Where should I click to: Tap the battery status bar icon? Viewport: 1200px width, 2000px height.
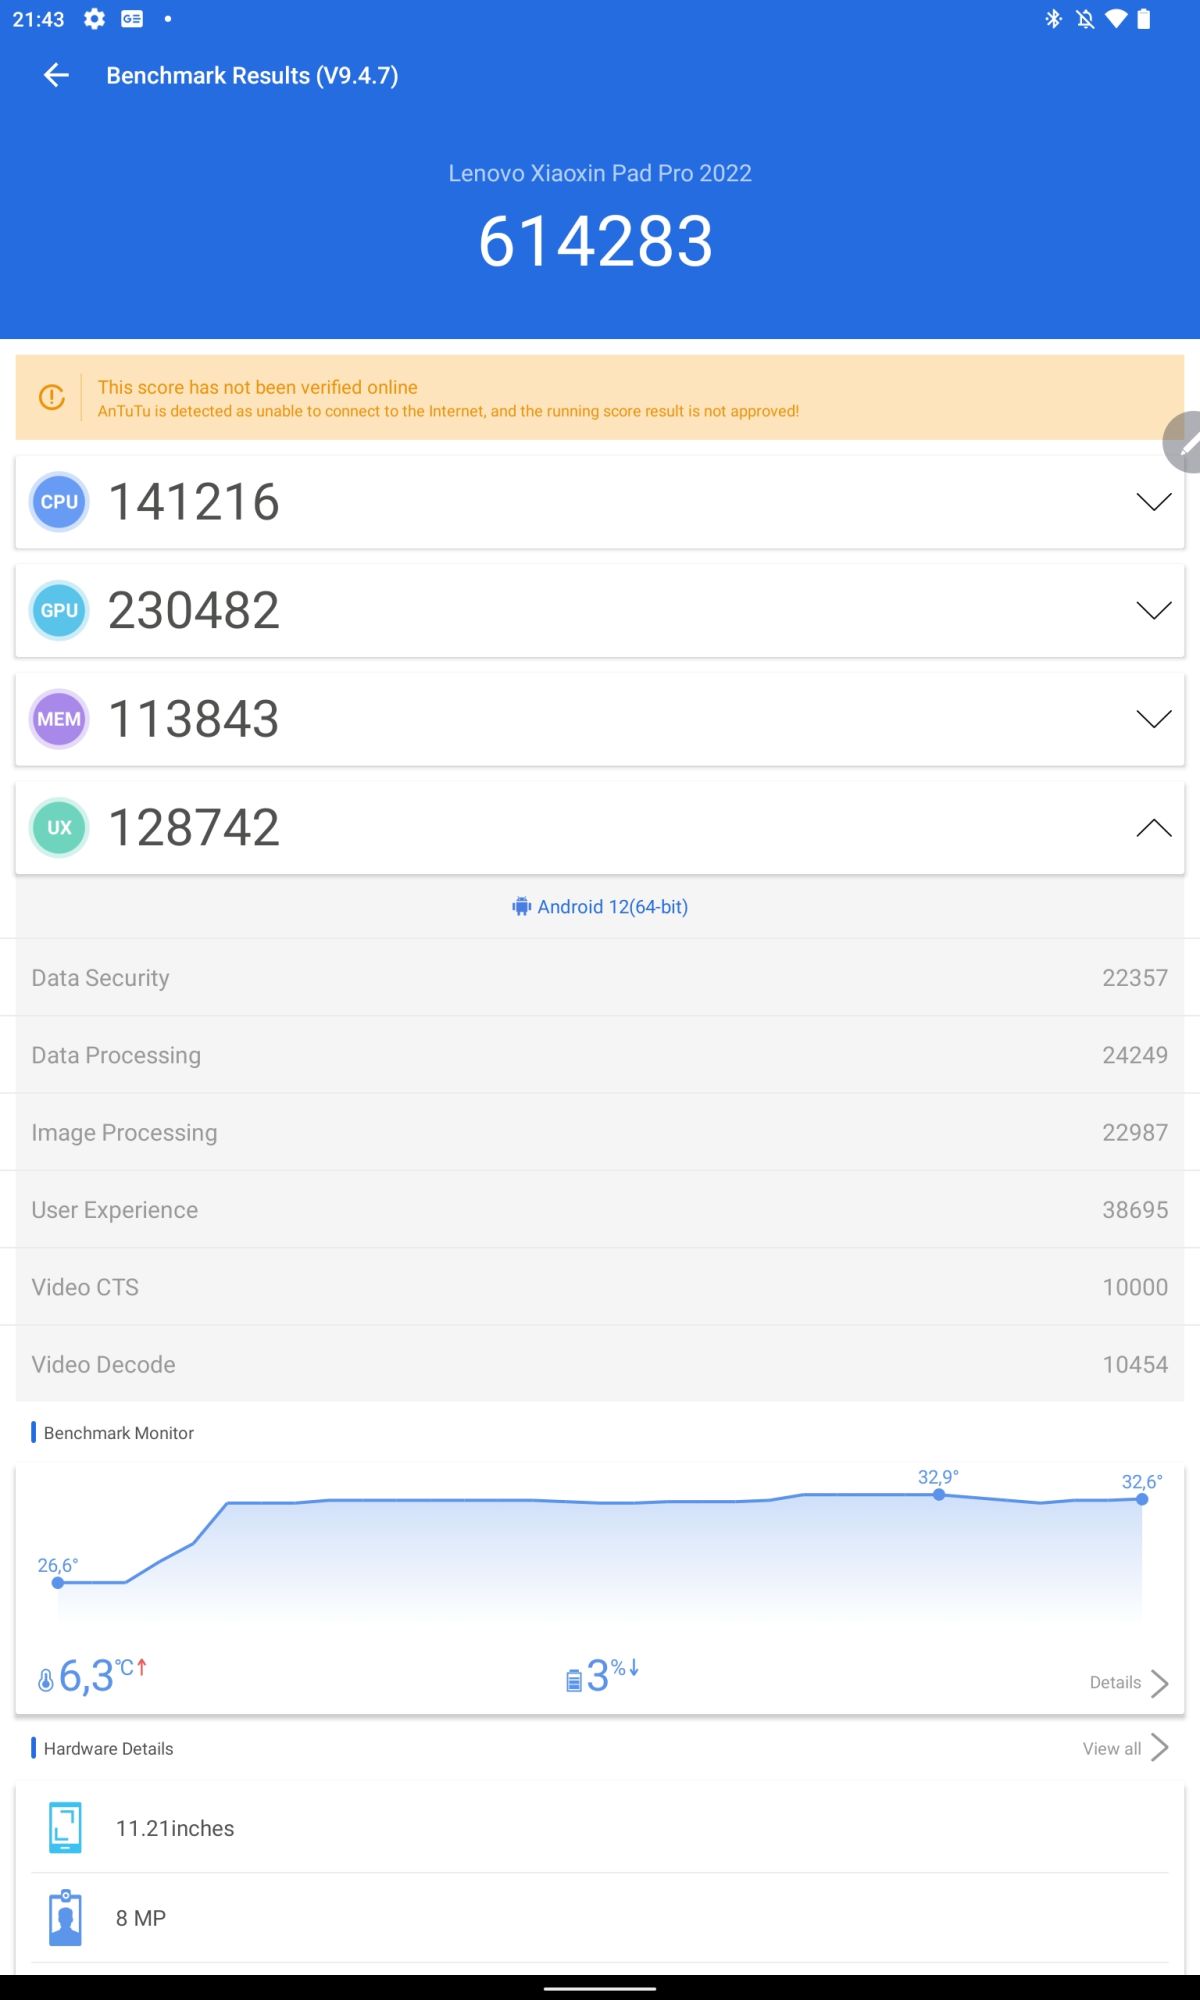1144,19
